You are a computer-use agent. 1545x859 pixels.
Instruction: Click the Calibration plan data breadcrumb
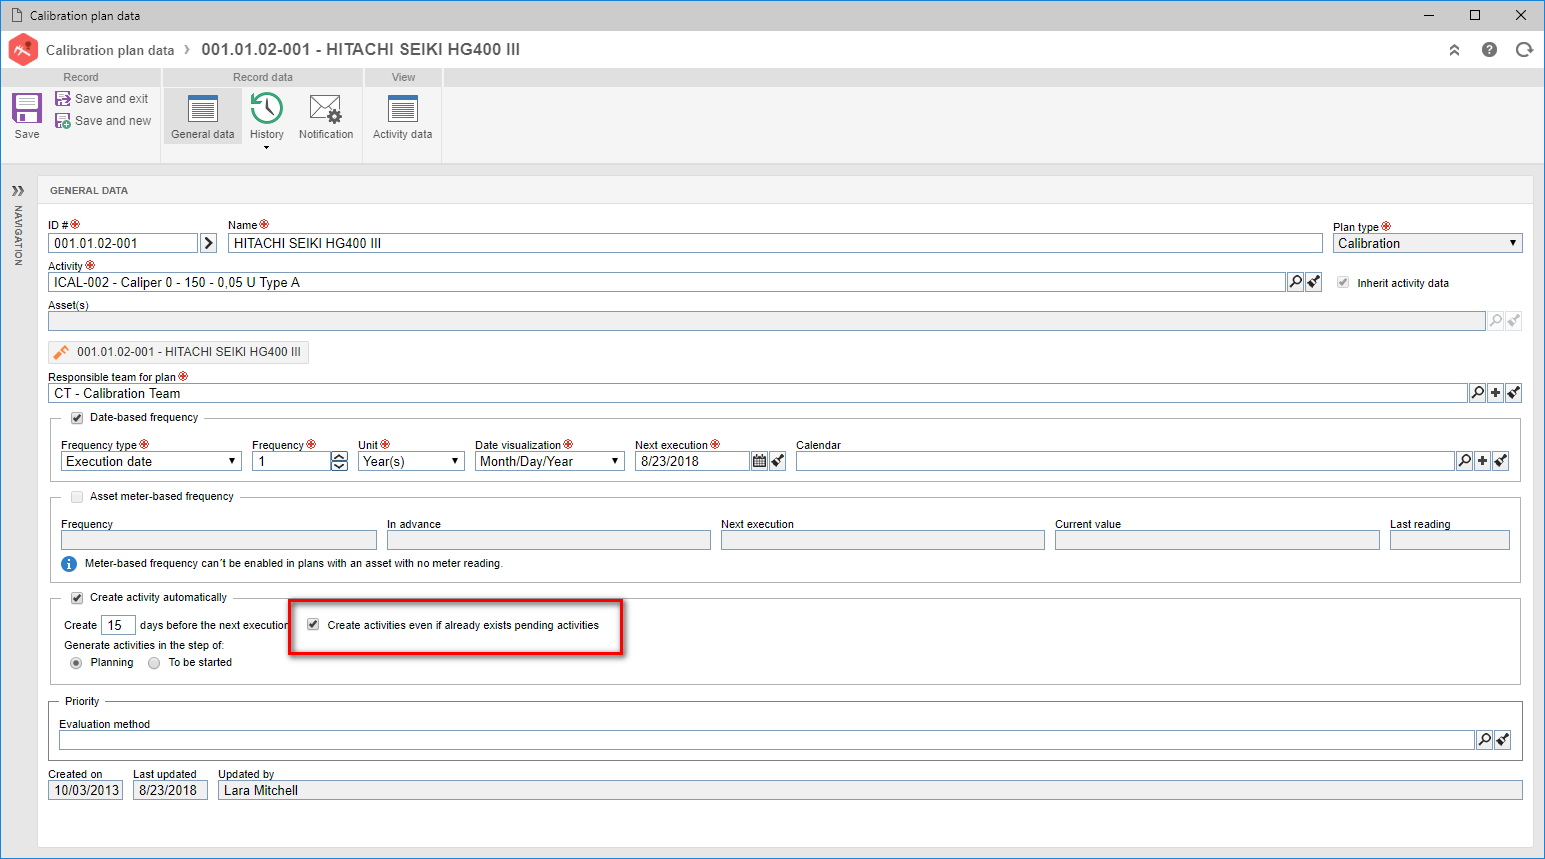pyautogui.click(x=110, y=50)
